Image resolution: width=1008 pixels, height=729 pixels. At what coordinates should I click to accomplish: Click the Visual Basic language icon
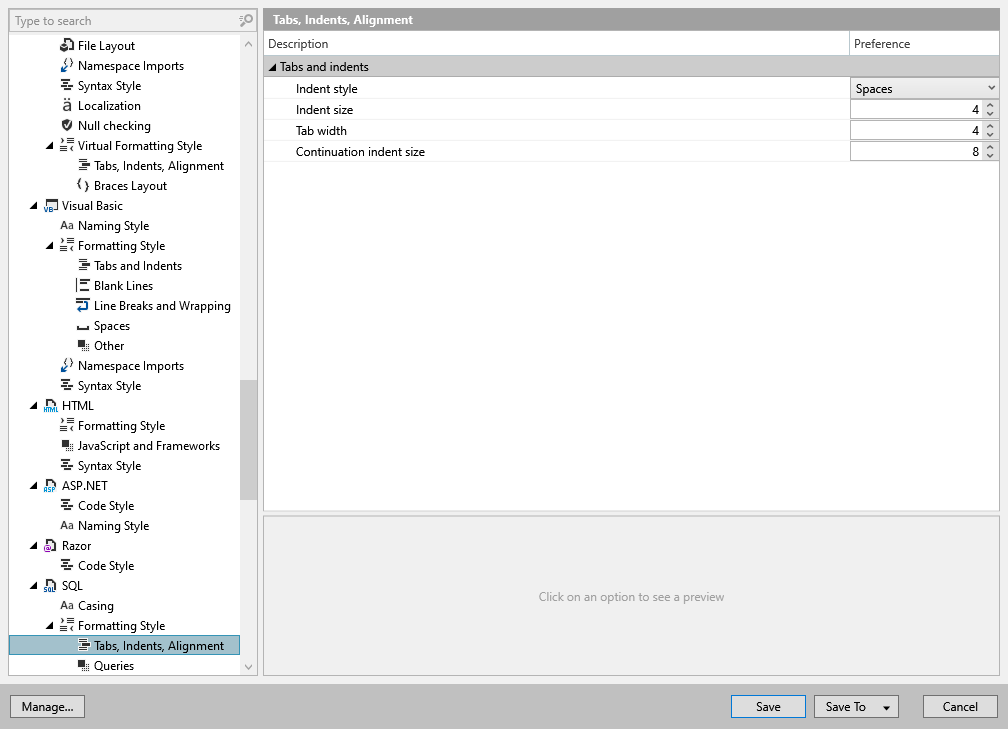point(50,205)
